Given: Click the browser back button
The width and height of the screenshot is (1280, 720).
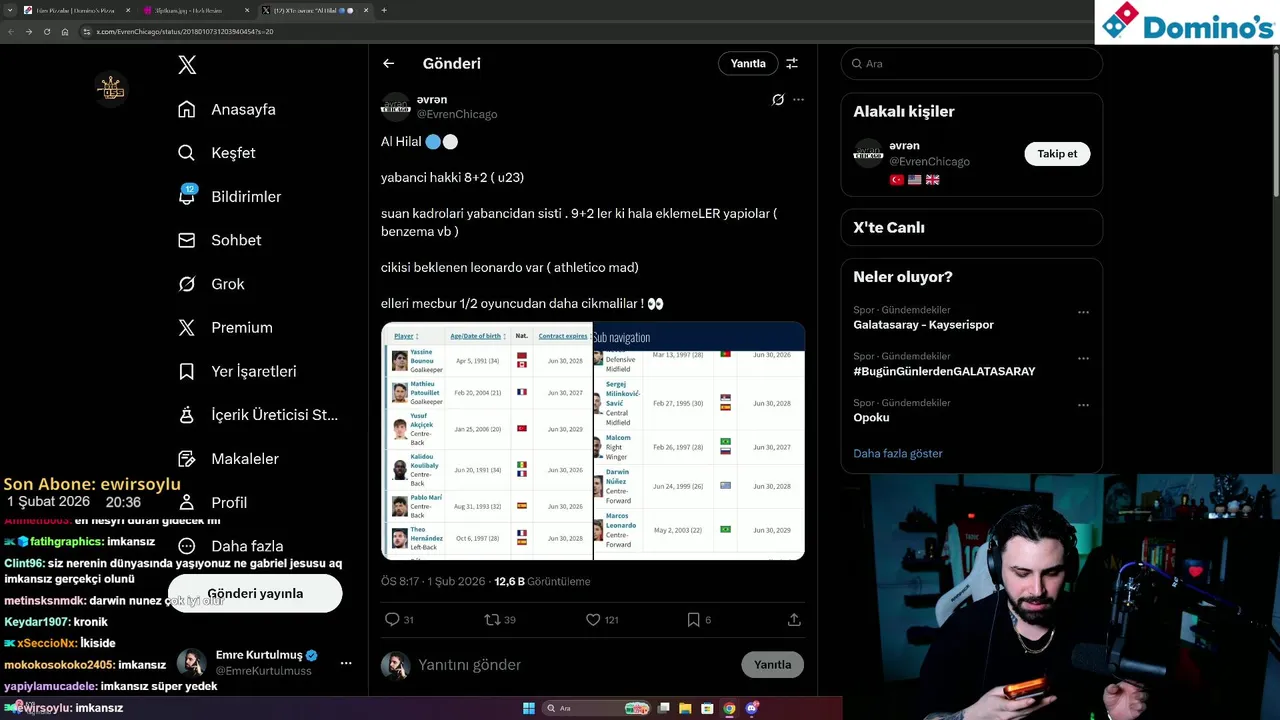Looking at the screenshot, I should (11, 32).
